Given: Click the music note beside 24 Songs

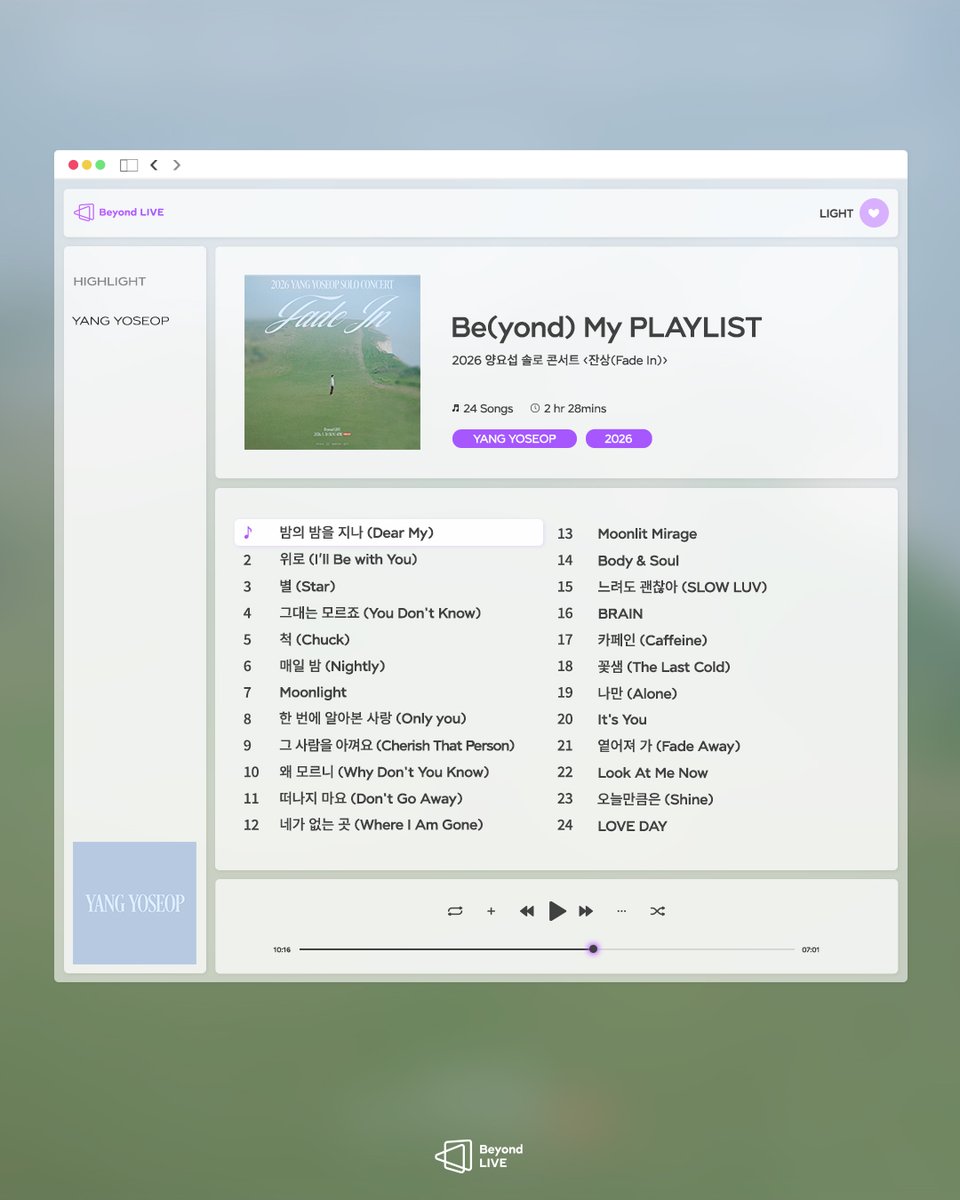Looking at the screenshot, I should click(456, 408).
